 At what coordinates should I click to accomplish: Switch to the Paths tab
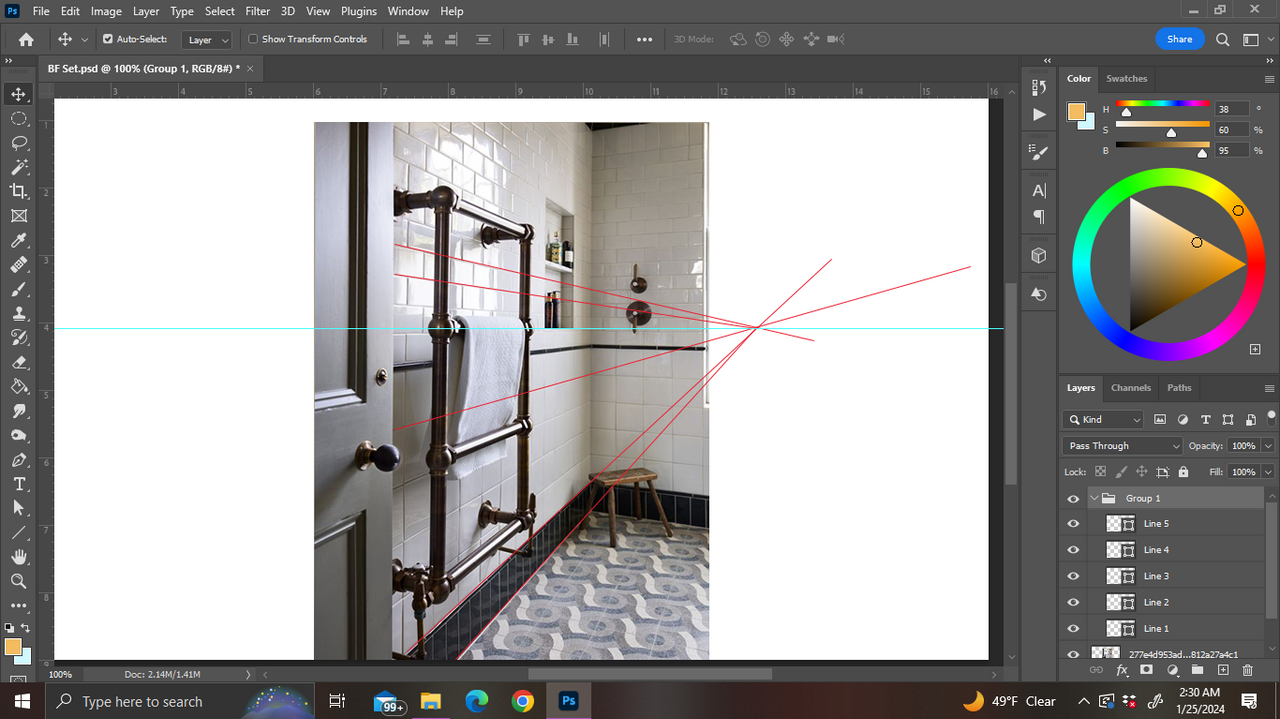1179,388
